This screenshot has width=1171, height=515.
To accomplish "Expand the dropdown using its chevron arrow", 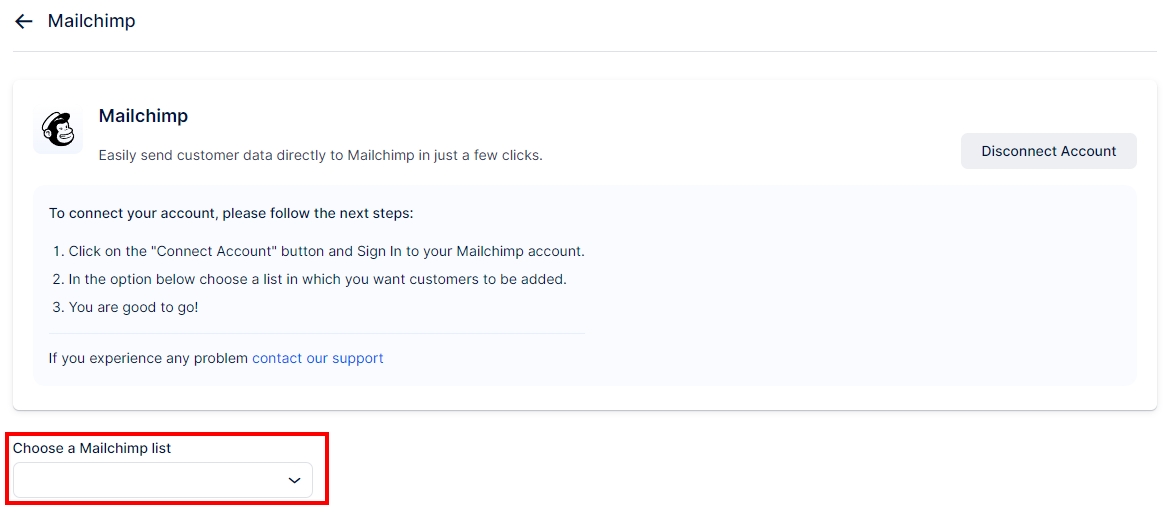I will click(x=294, y=481).
